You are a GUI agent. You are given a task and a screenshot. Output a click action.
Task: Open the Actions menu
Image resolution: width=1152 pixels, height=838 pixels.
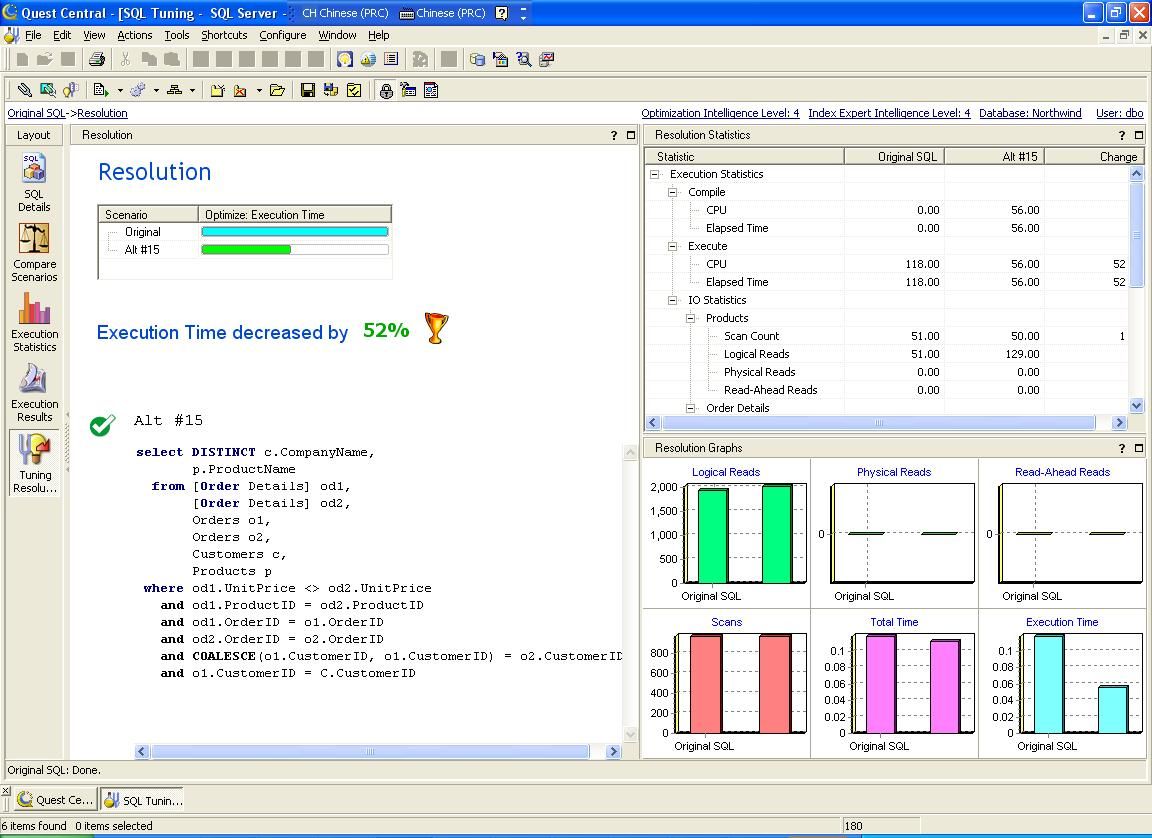point(134,35)
